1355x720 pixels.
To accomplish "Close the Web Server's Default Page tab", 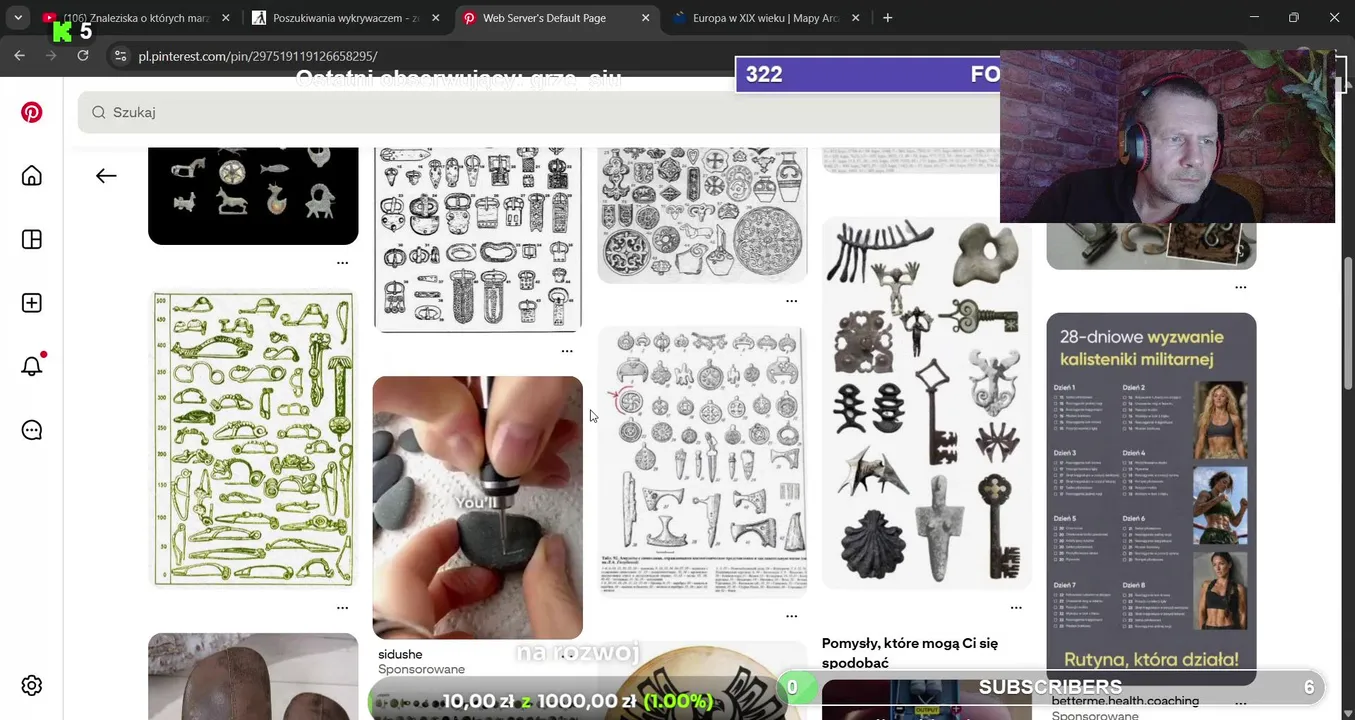I will click(646, 18).
